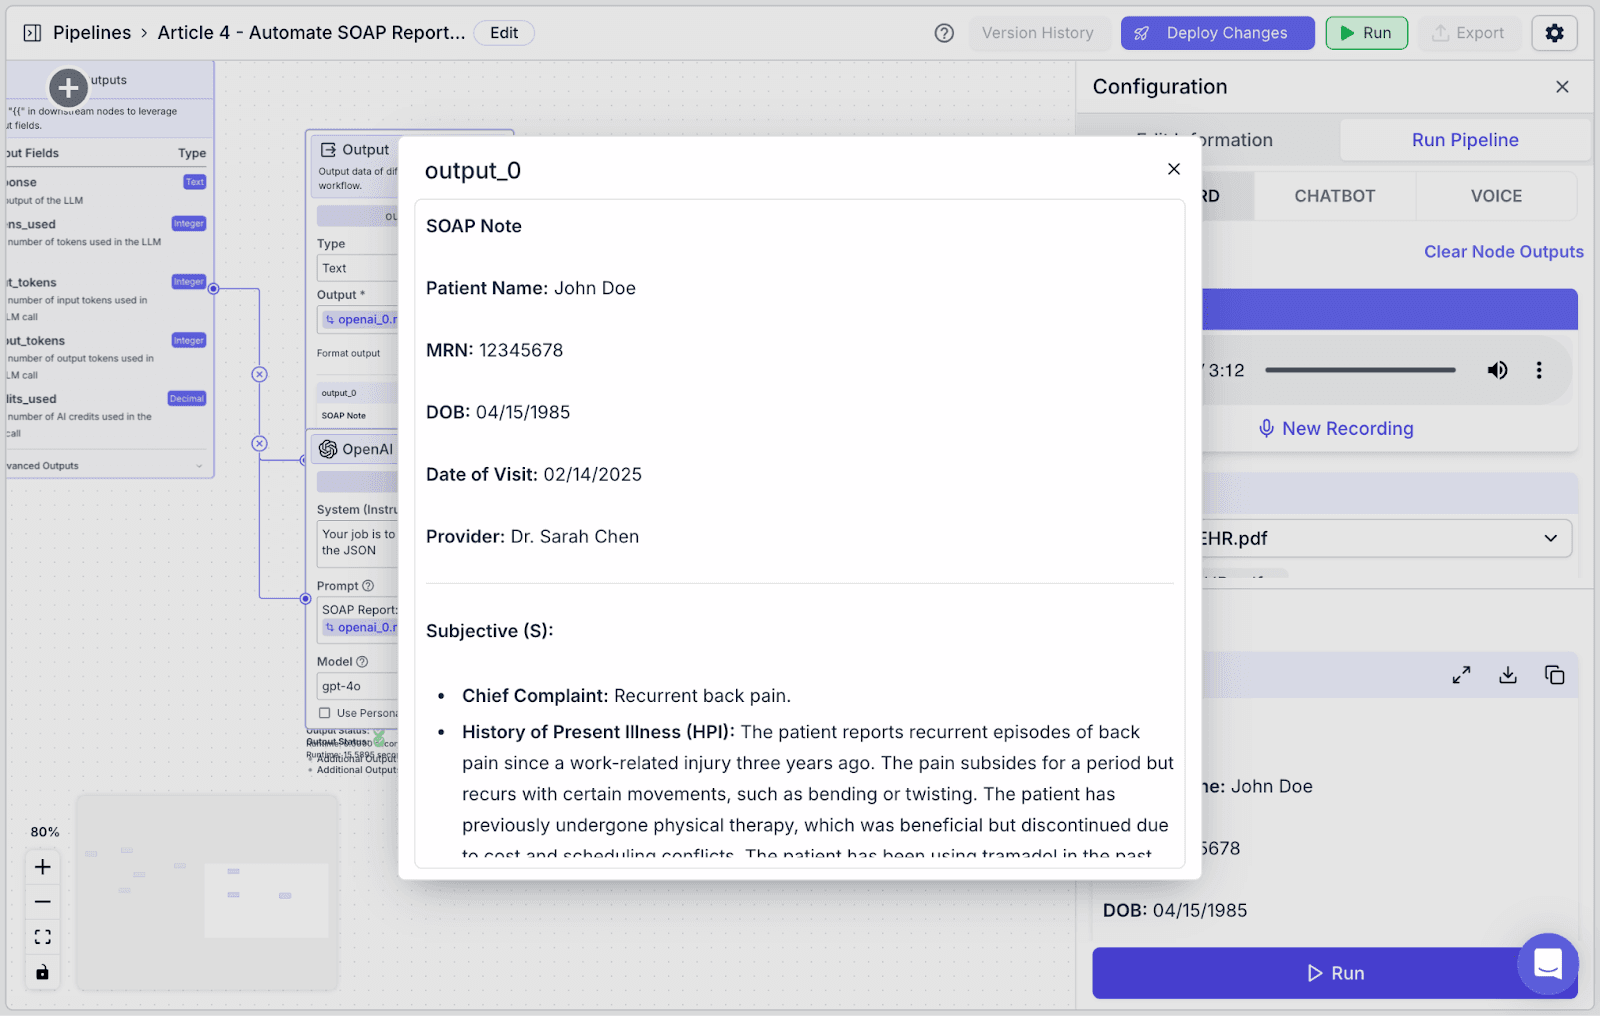Screen dimensions: 1600x1016
Task: Copy the output to clipboard
Action: pos(1554,675)
